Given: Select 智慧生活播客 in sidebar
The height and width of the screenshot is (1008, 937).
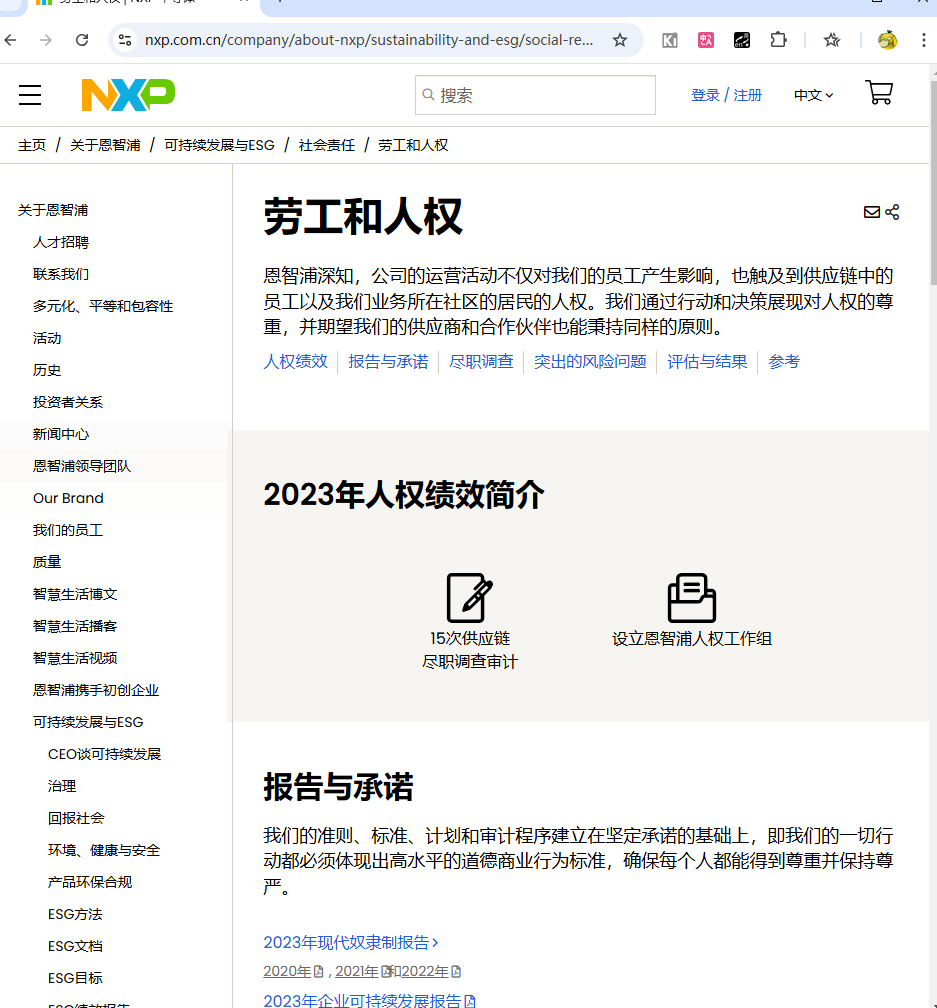Looking at the screenshot, I should (x=75, y=626).
